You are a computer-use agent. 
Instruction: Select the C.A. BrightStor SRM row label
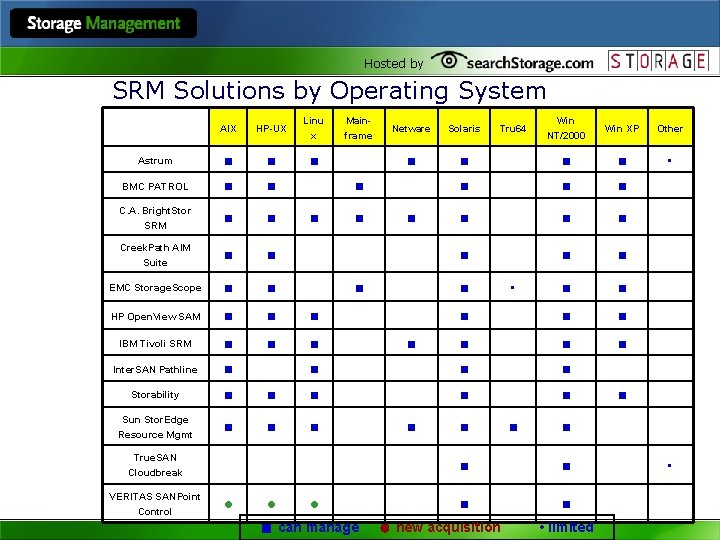155,218
